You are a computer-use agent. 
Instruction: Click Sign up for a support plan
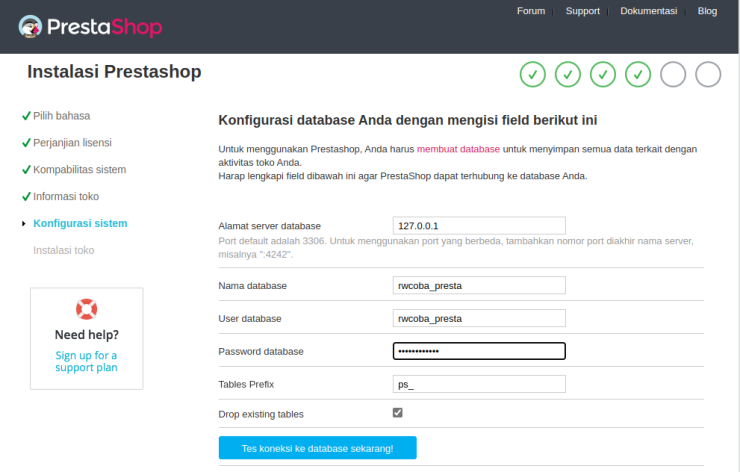(86, 362)
